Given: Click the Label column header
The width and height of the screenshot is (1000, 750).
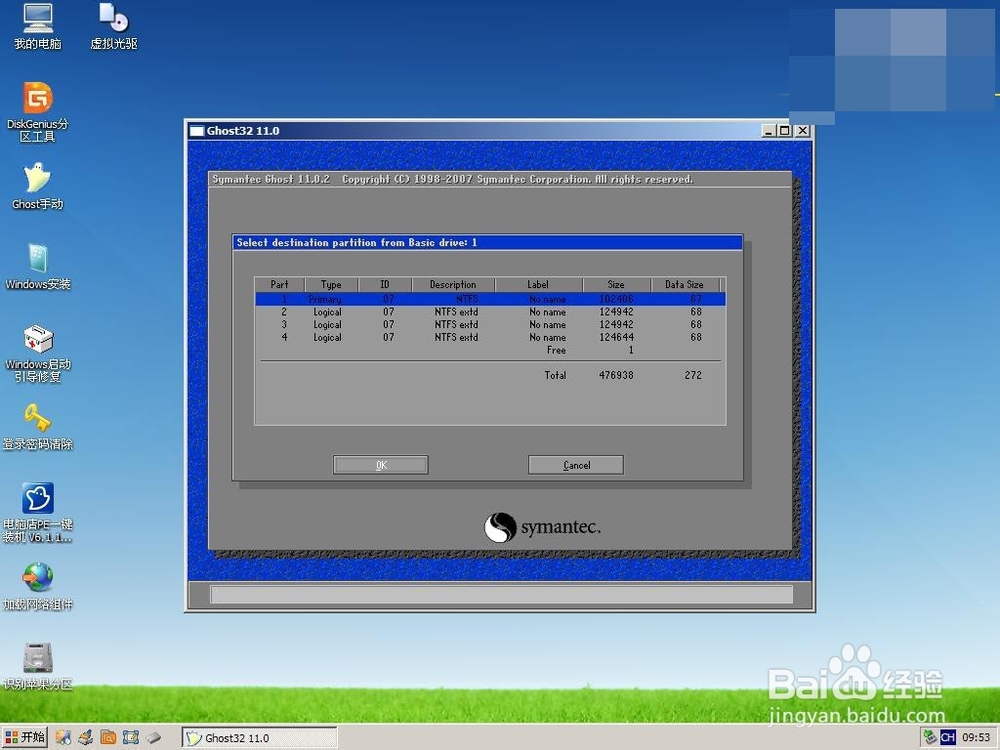Looking at the screenshot, I should pos(538,284).
